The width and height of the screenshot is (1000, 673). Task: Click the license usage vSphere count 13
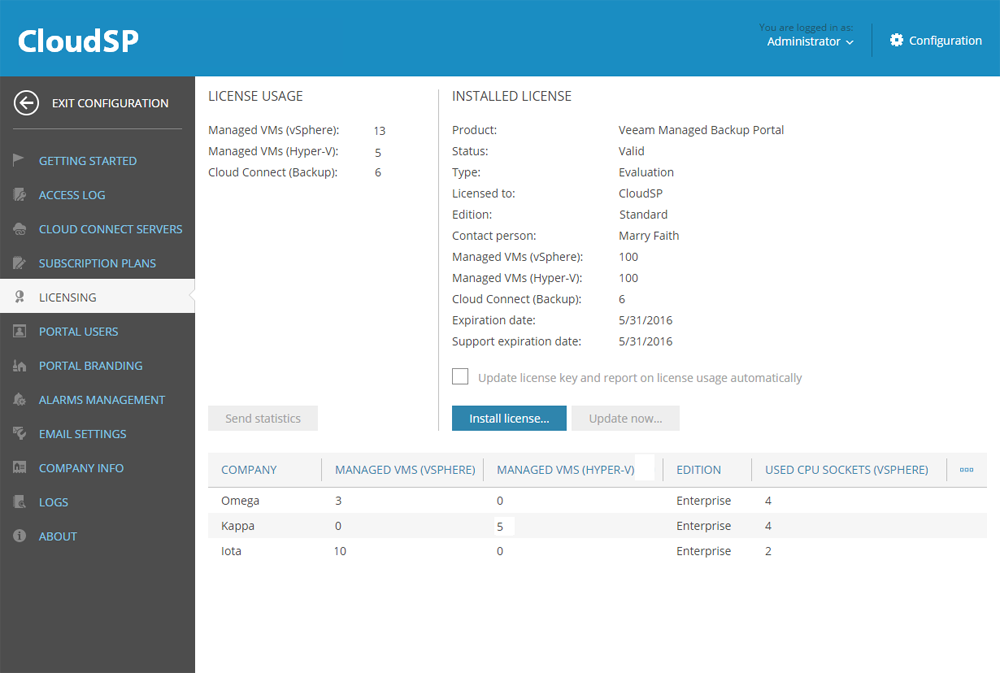(x=379, y=131)
